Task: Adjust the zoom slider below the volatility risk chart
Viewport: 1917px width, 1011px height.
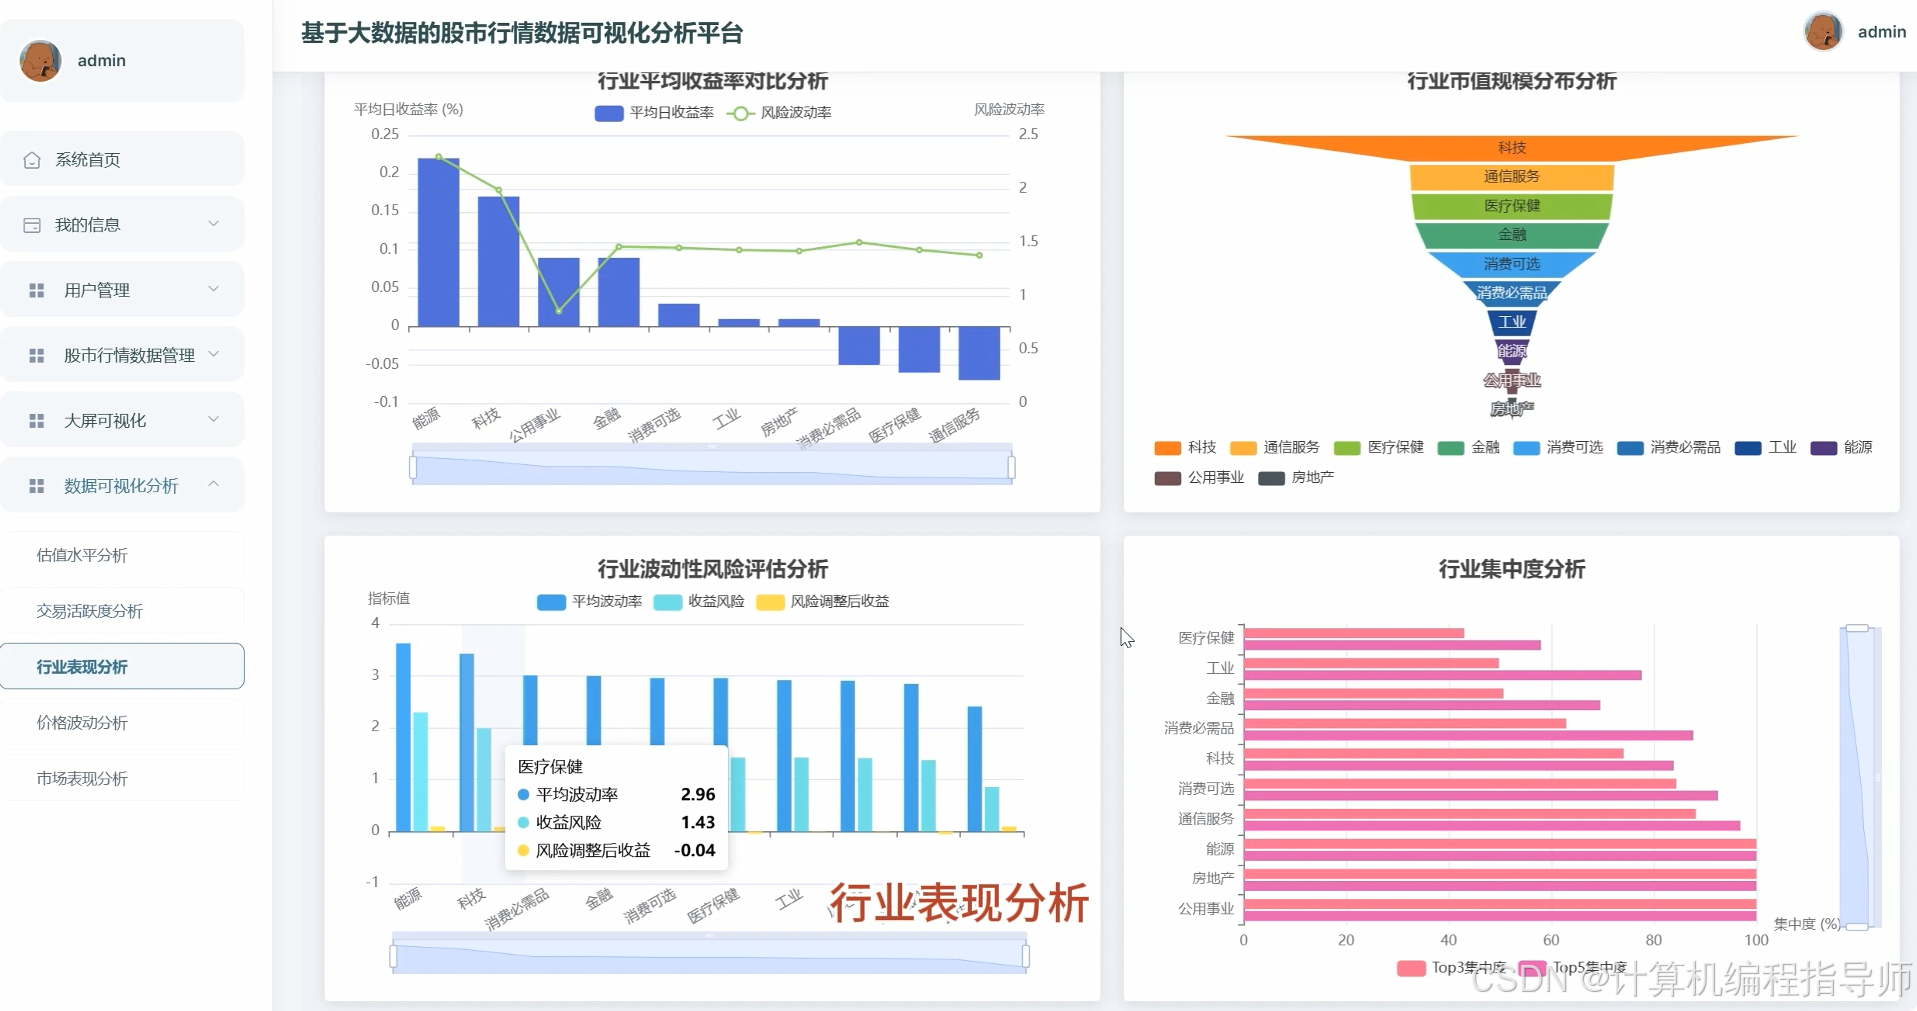Action: (710, 953)
